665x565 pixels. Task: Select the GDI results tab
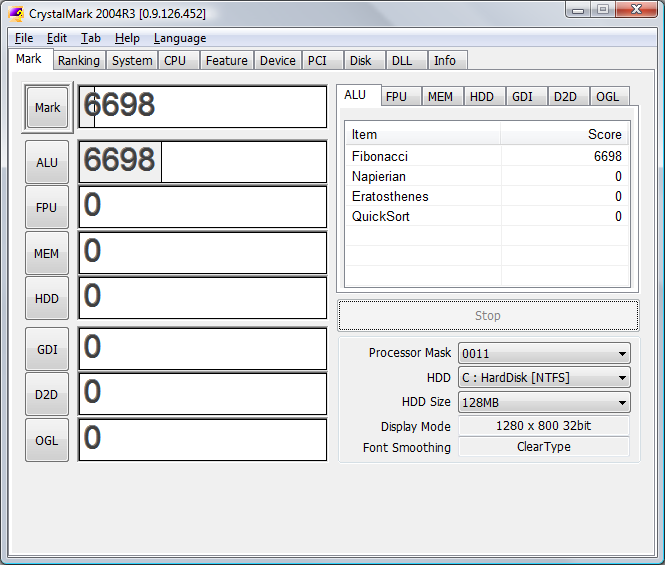[x=526, y=97]
